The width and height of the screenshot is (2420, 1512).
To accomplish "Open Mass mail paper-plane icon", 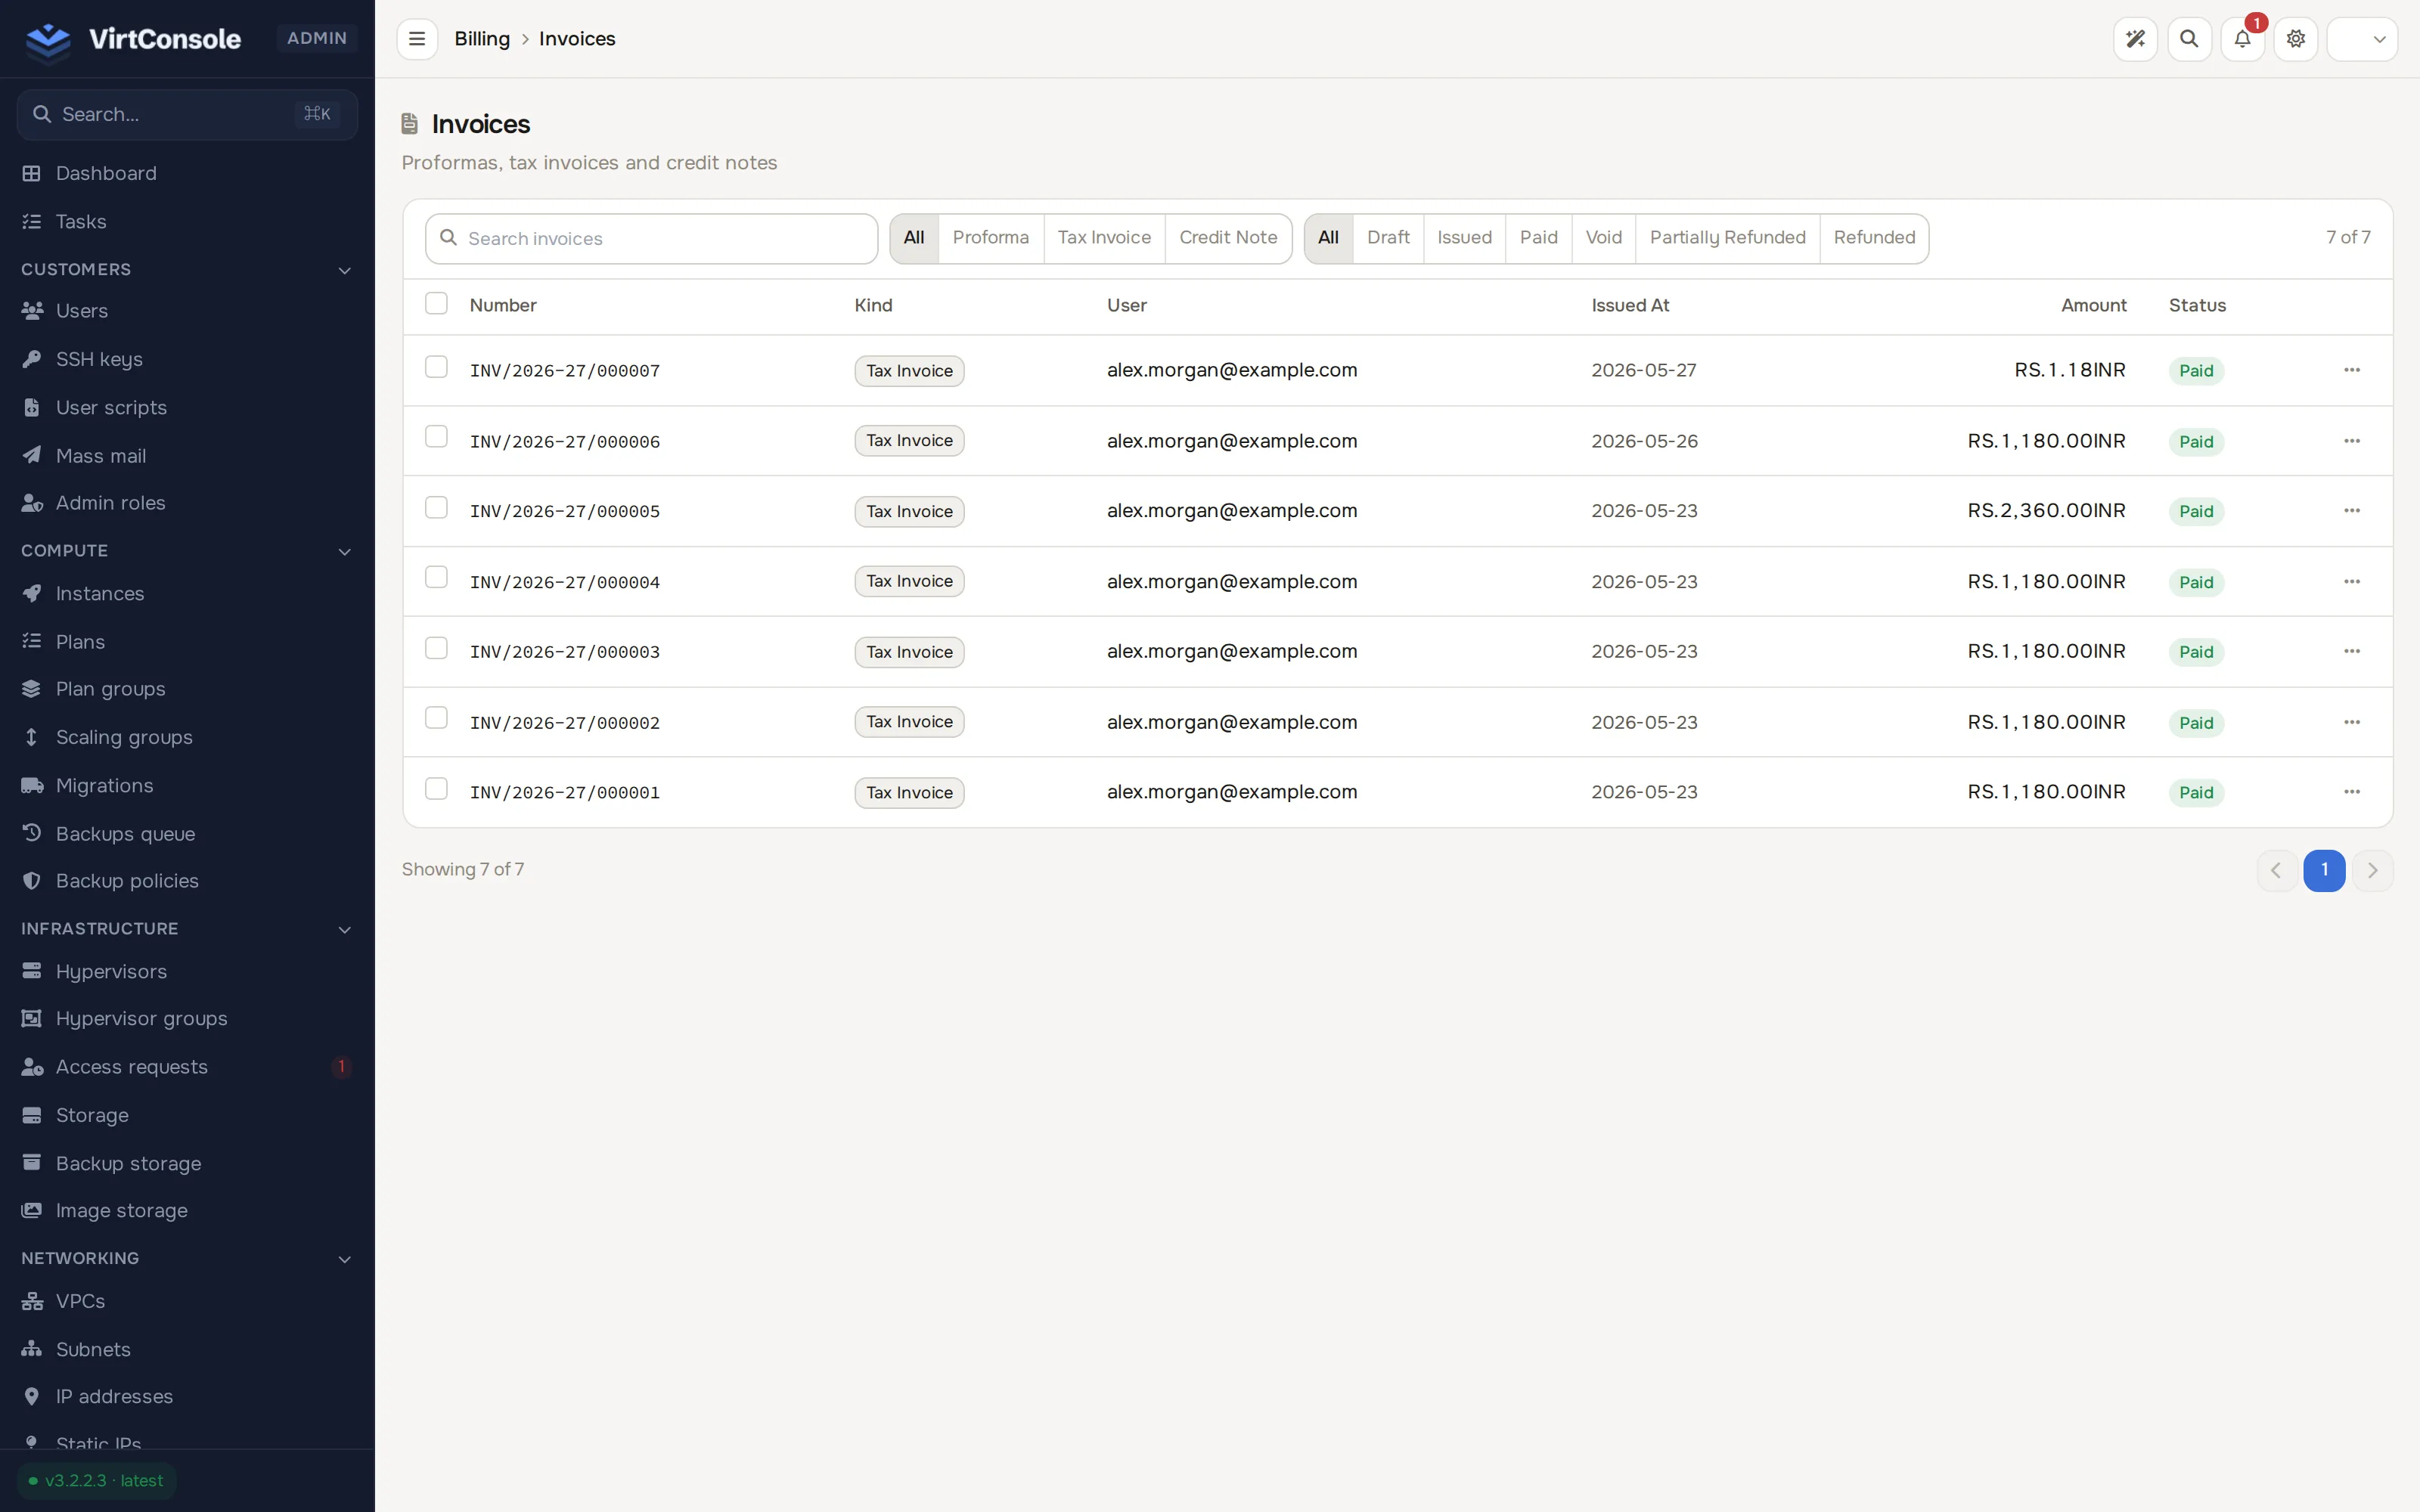I will pyautogui.click(x=32, y=455).
